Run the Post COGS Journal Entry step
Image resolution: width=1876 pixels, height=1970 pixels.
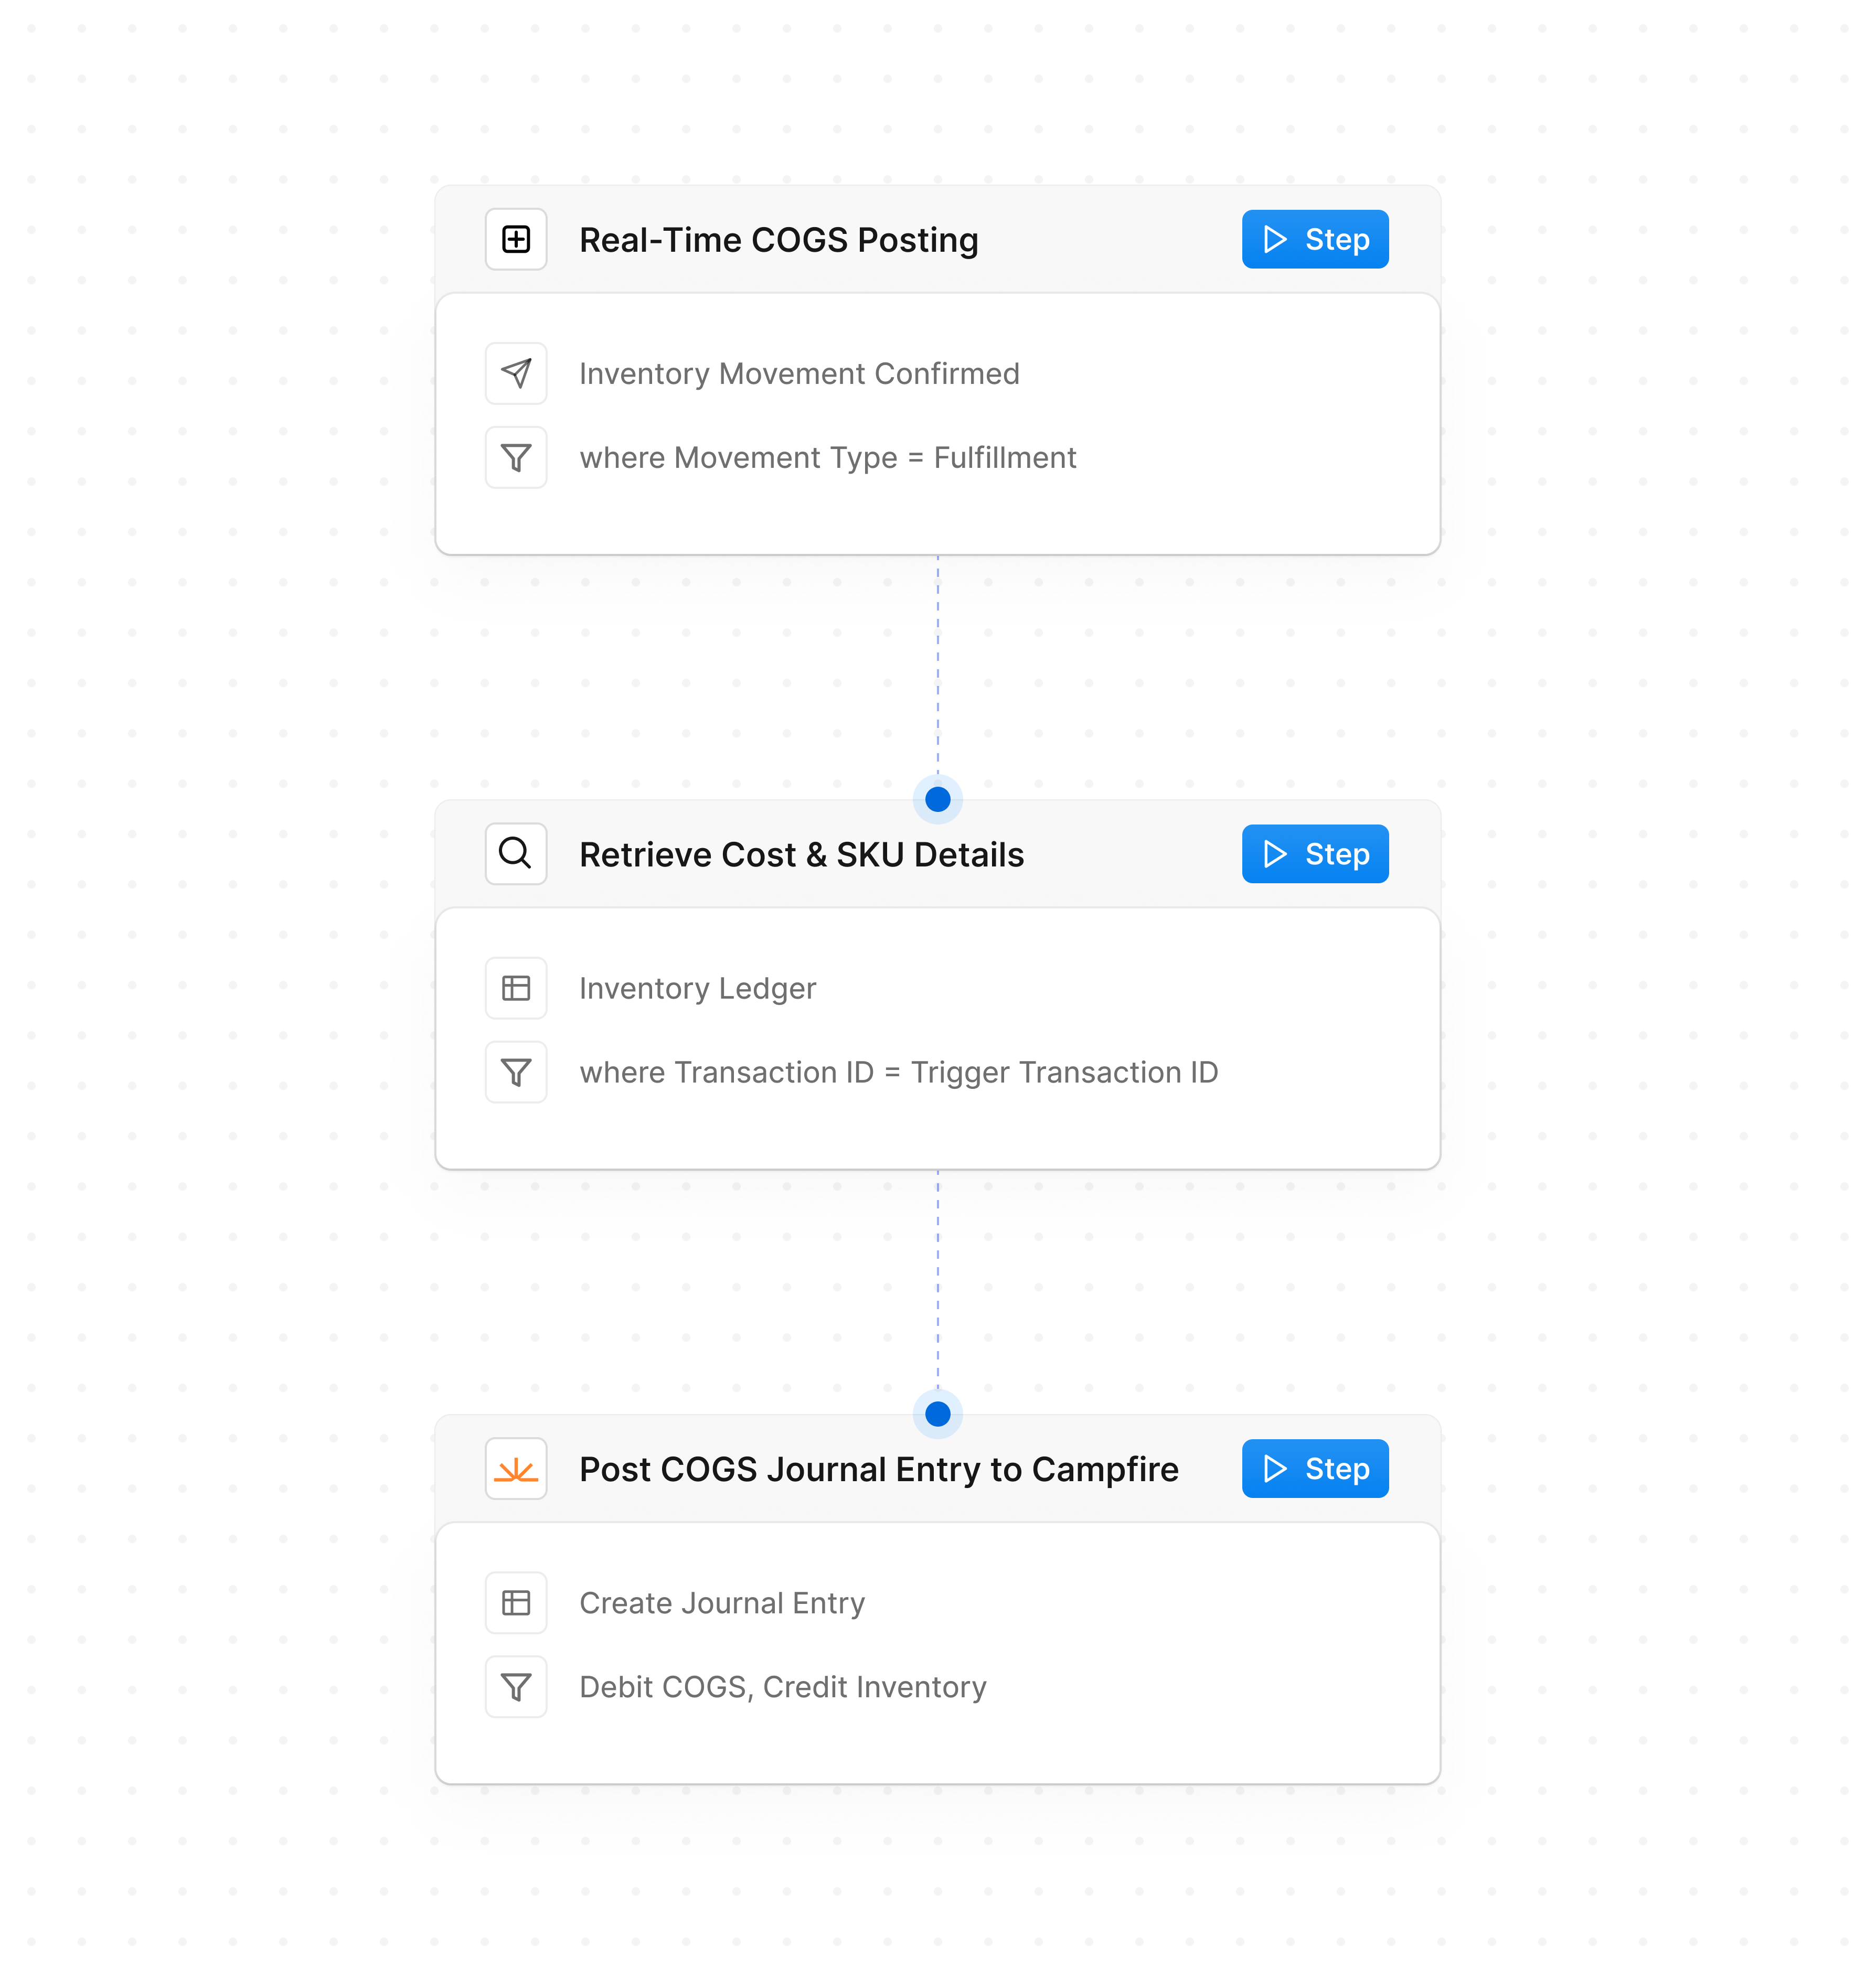[x=1314, y=1468]
